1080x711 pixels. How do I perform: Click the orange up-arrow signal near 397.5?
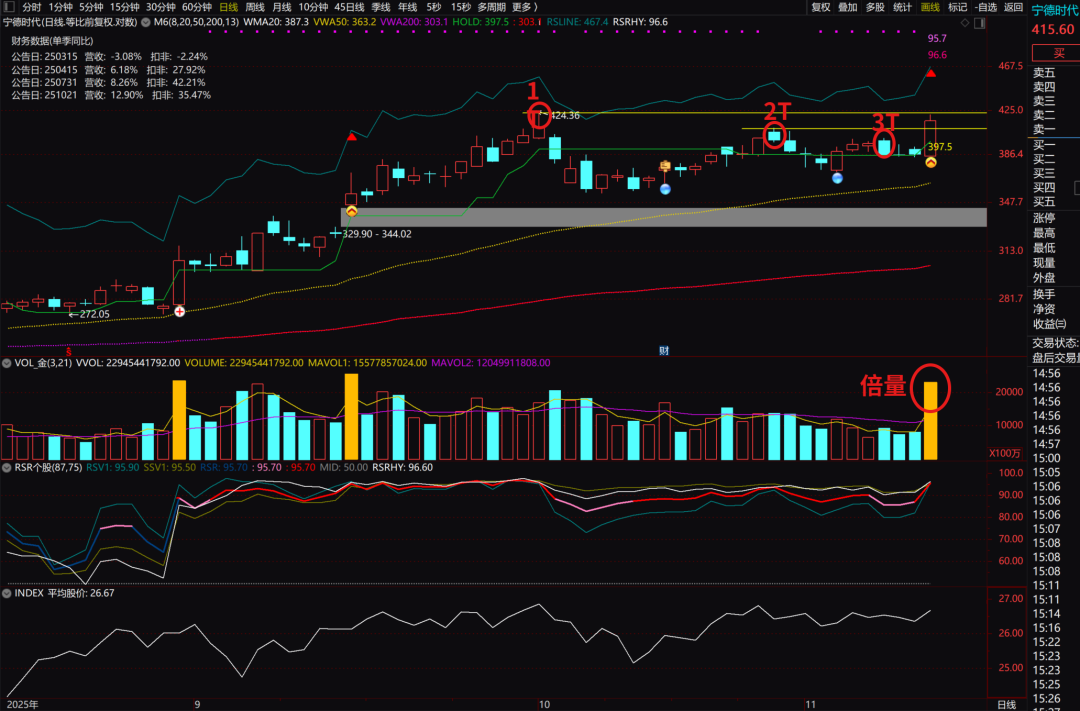[x=931, y=163]
